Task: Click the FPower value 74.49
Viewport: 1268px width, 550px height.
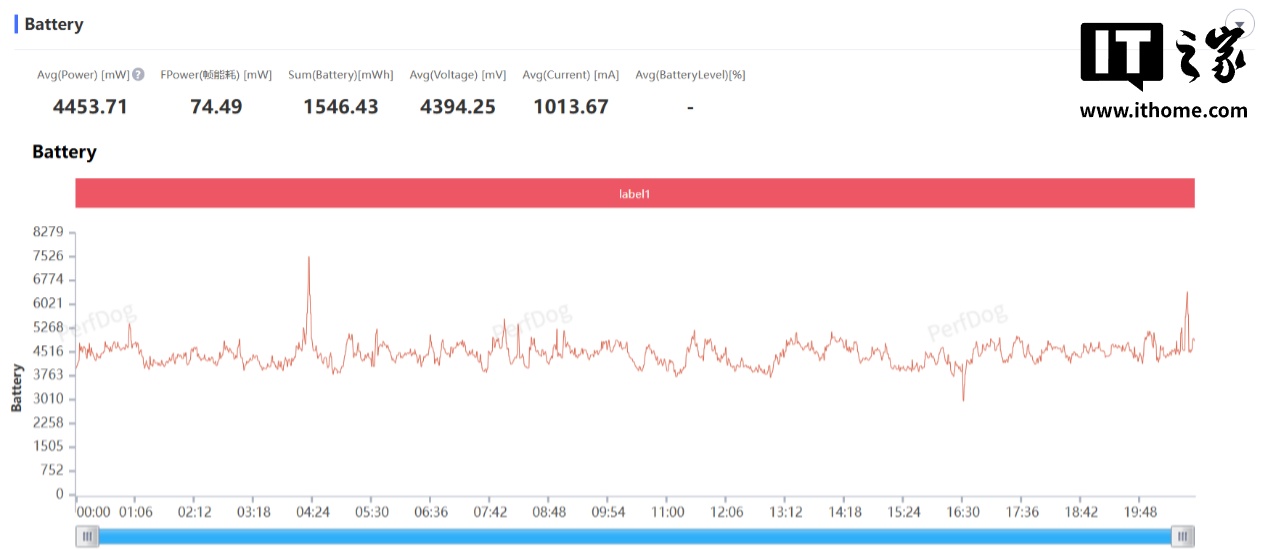Action: pos(216,106)
